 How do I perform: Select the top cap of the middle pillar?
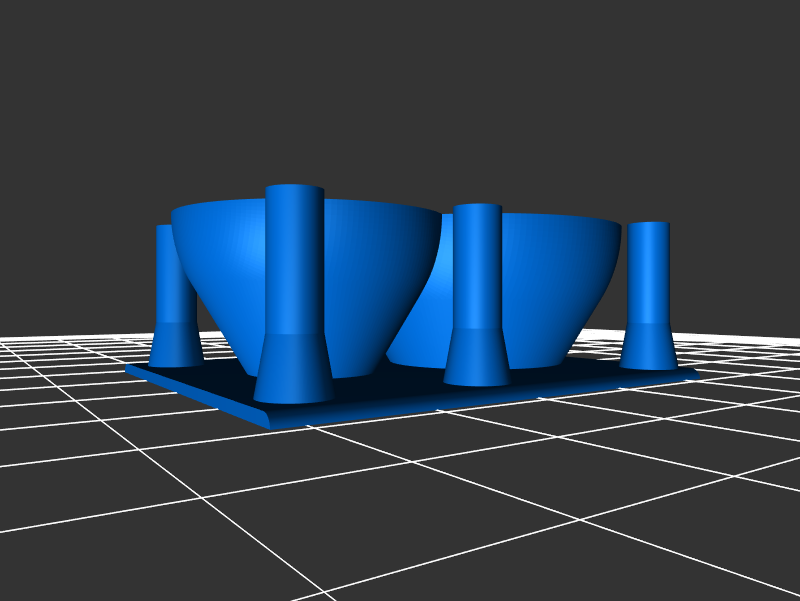(478, 208)
